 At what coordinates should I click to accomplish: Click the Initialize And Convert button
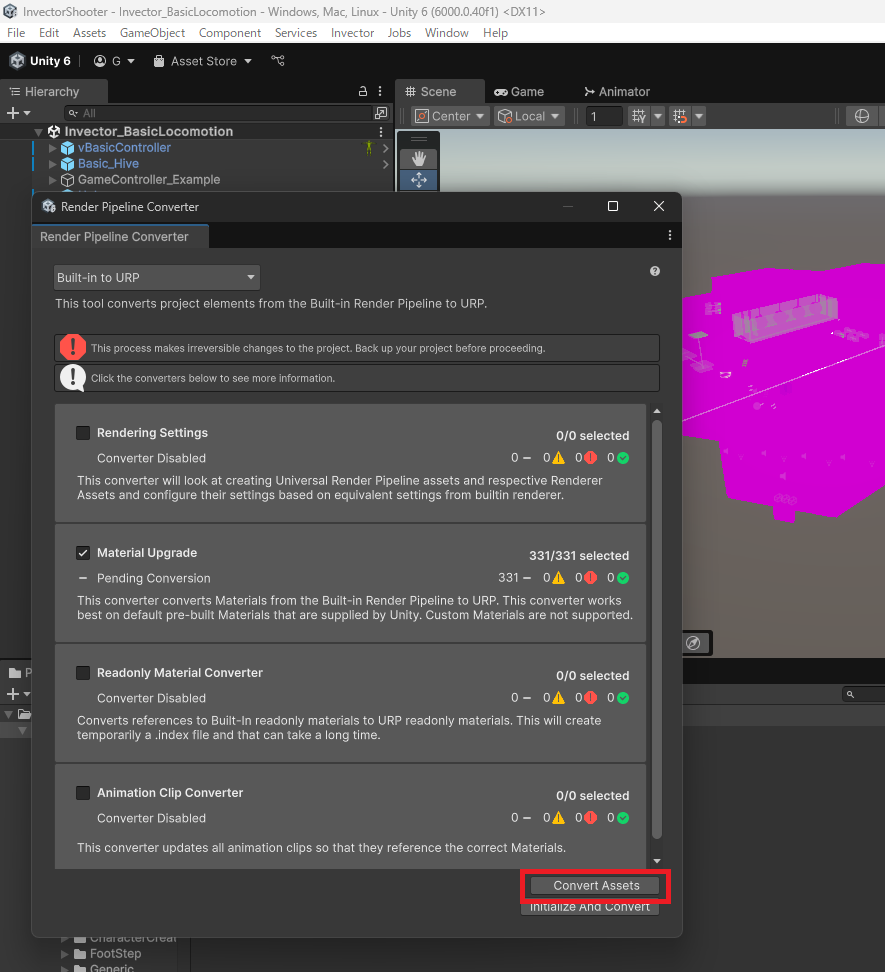tap(590, 907)
